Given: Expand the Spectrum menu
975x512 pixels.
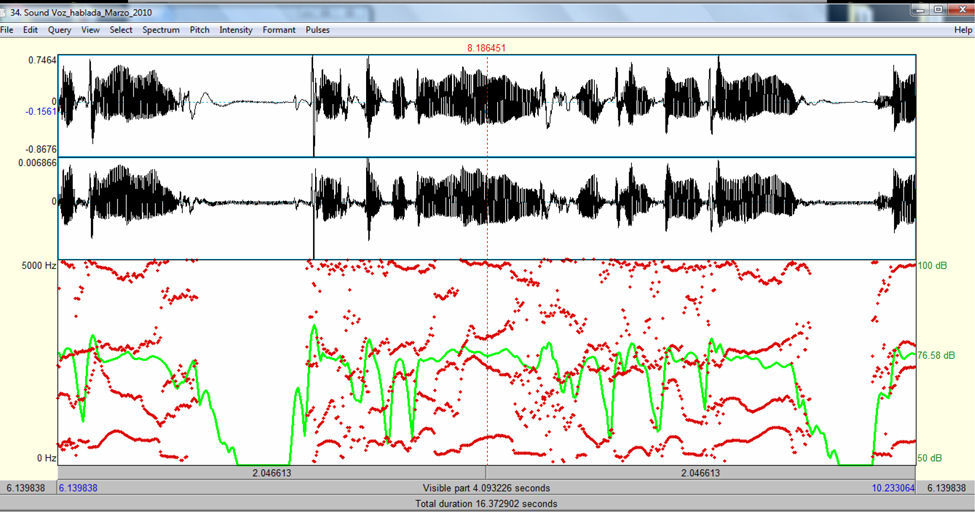Looking at the screenshot, I should (x=161, y=30).
